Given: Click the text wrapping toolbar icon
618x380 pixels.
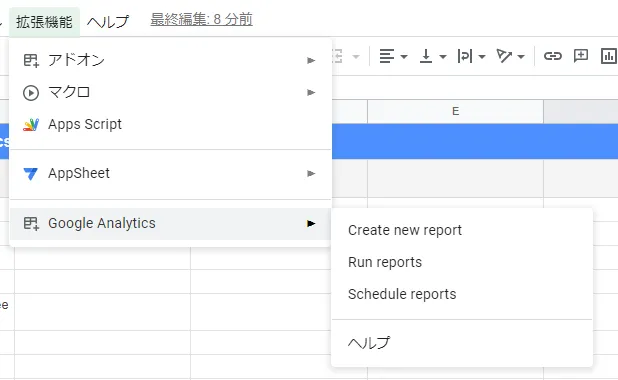Looking at the screenshot, I should tap(465, 56).
